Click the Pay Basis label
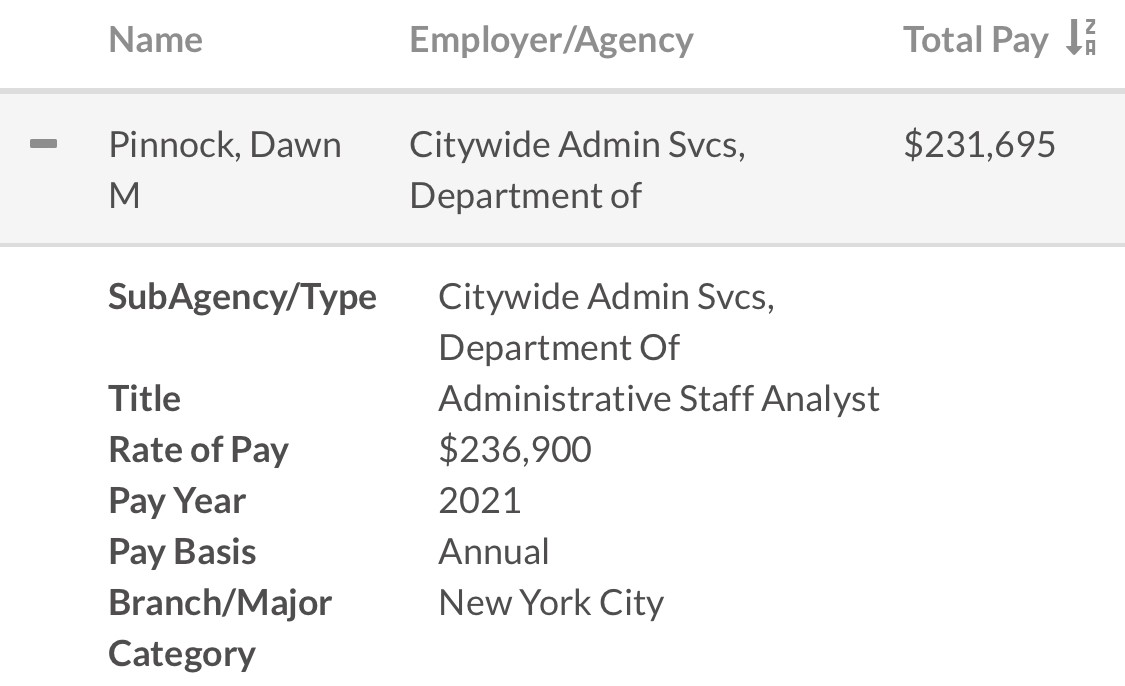Image resolution: width=1125 pixels, height=686 pixels. [x=182, y=552]
